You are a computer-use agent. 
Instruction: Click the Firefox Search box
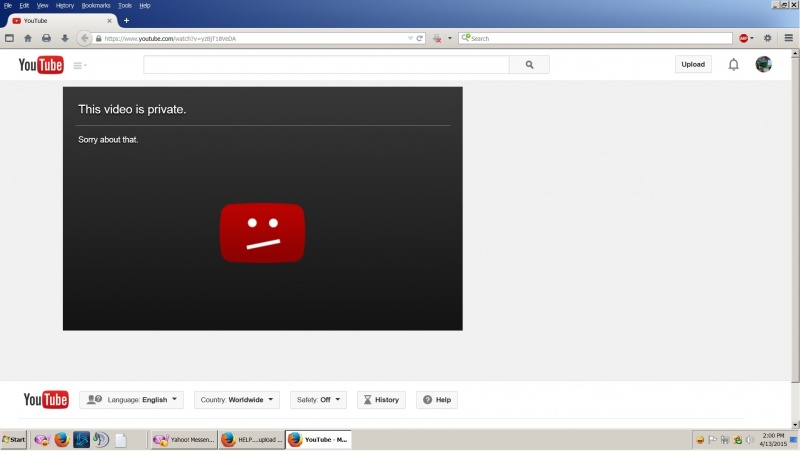click(x=595, y=38)
